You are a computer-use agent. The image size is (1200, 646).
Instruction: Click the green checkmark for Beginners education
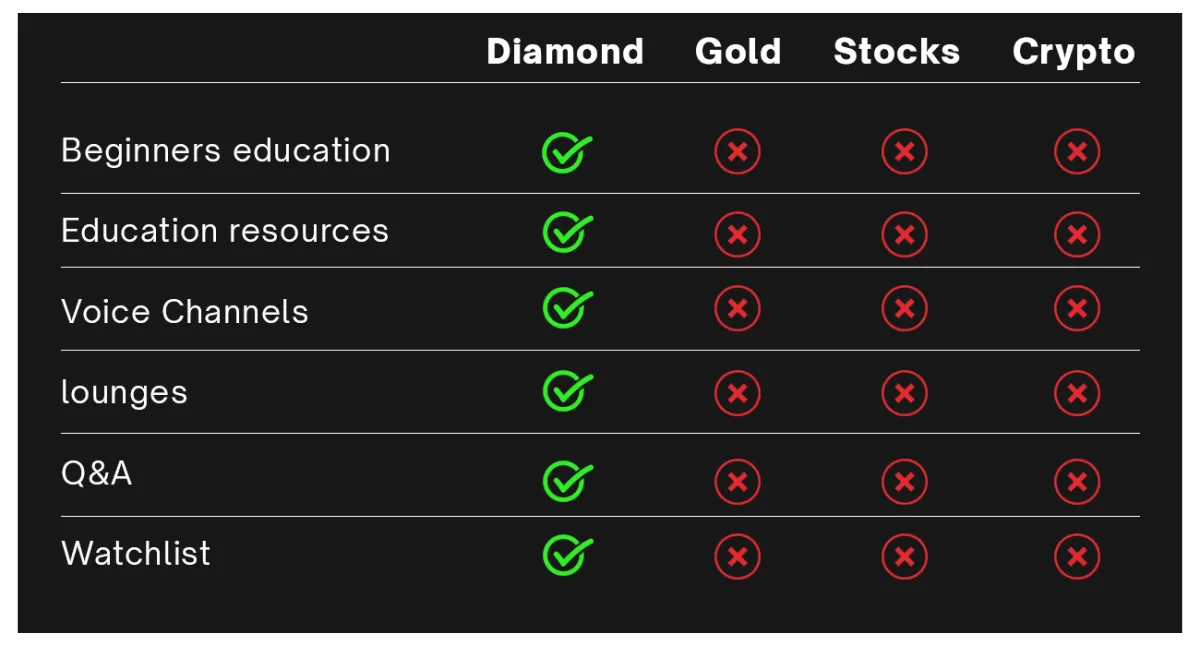pyautogui.click(x=567, y=153)
